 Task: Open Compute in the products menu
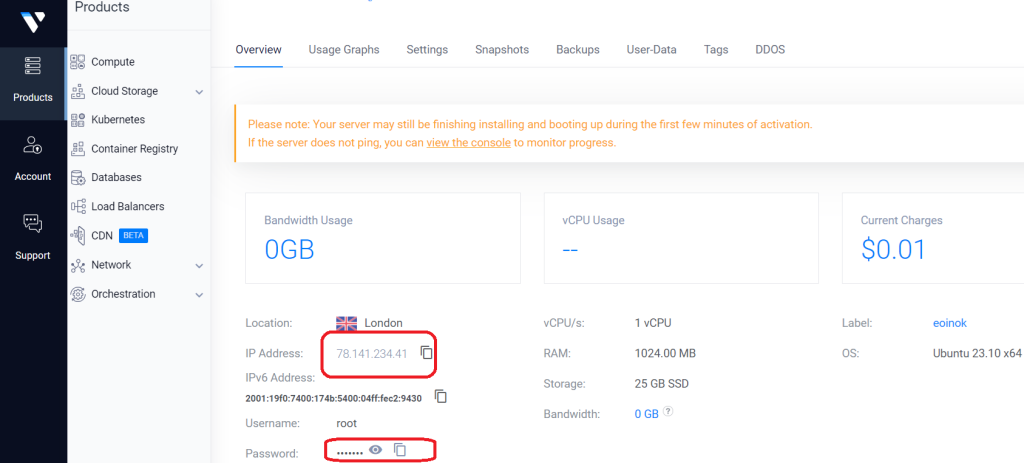(x=113, y=62)
